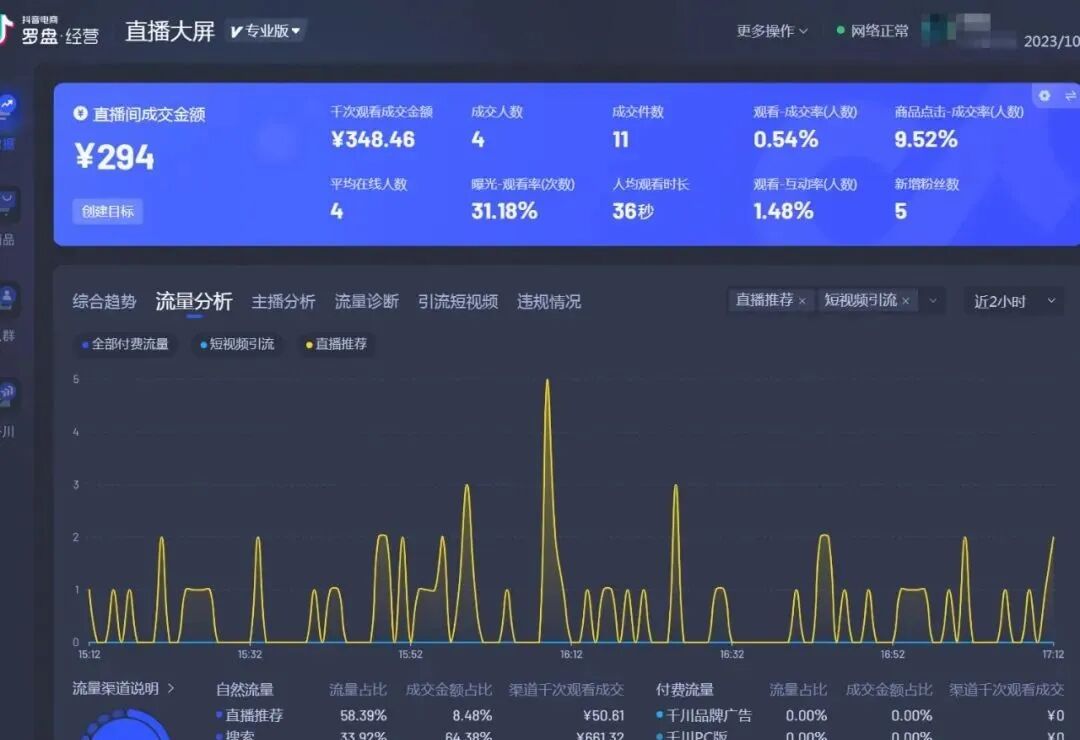Click the tallest chart peak before 16:12

coord(548,381)
